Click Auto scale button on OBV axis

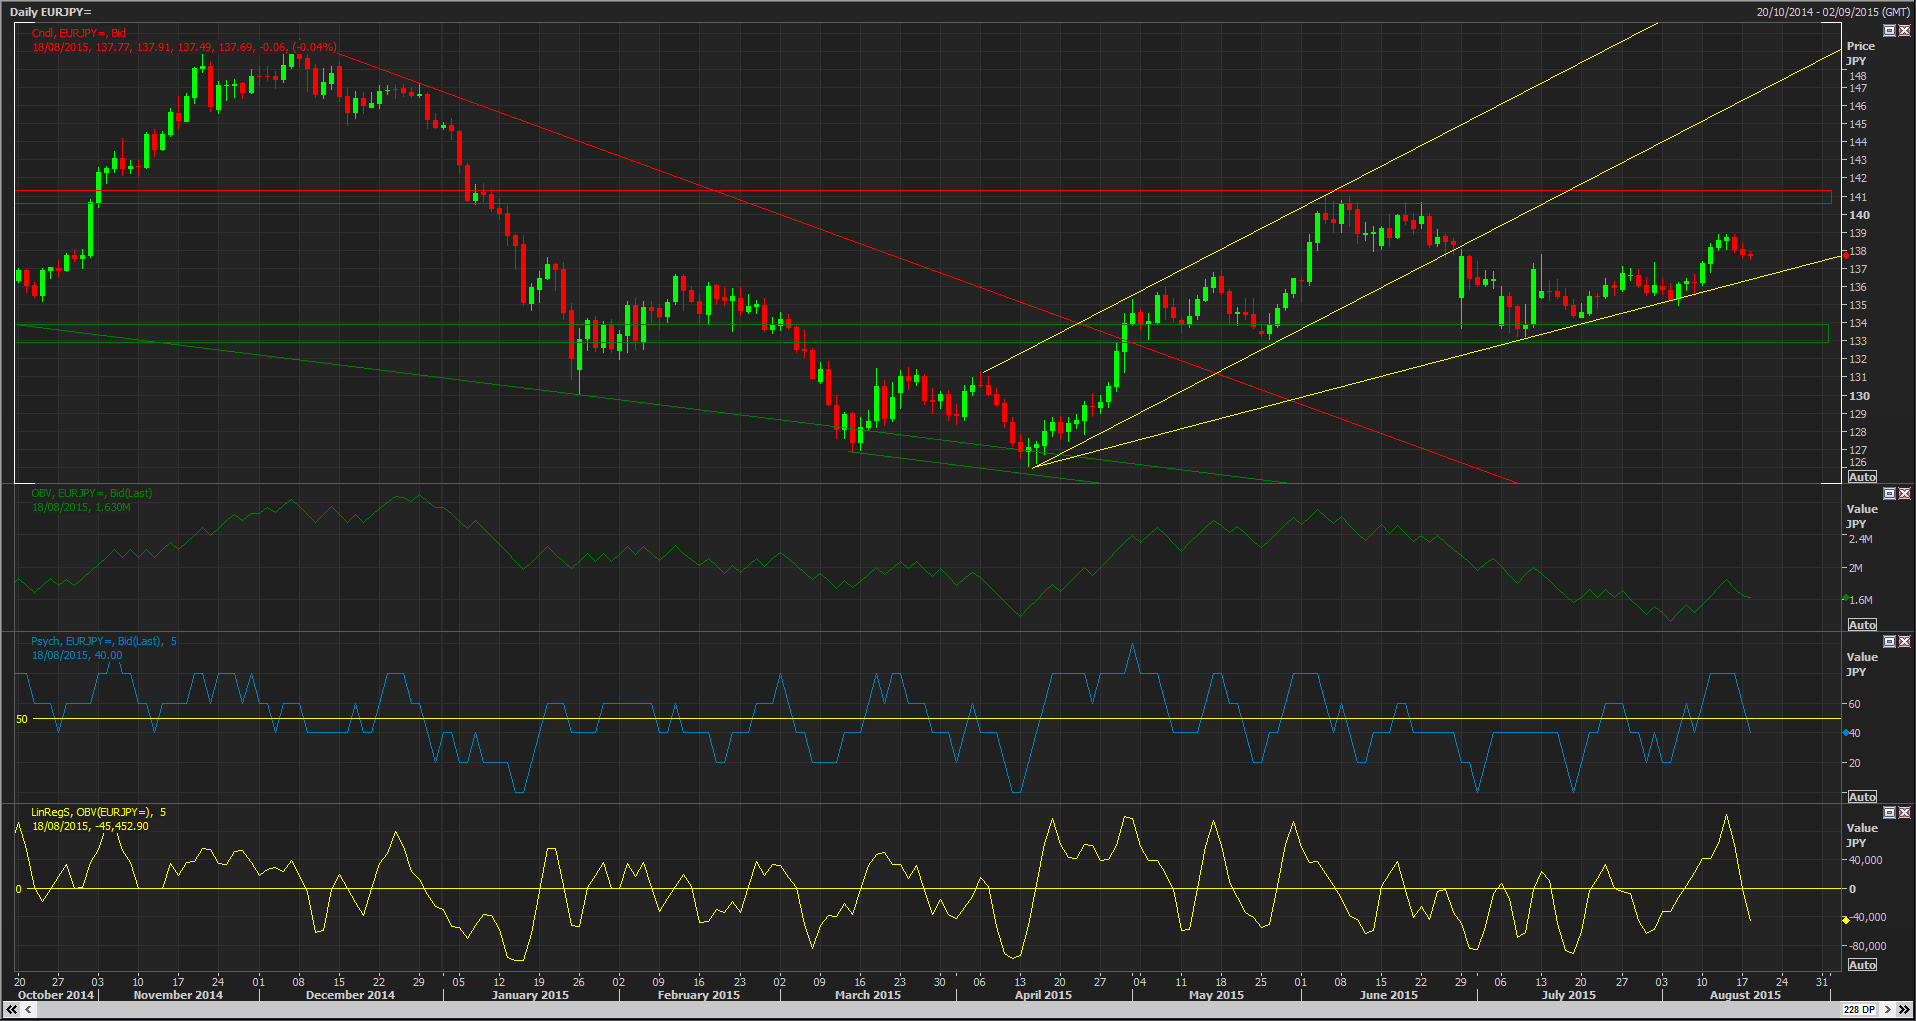[x=1862, y=625]
